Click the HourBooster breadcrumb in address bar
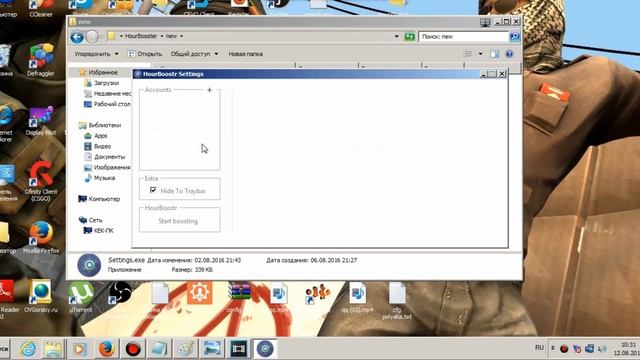This screenshot has width=640, height=360. point(141,36)
